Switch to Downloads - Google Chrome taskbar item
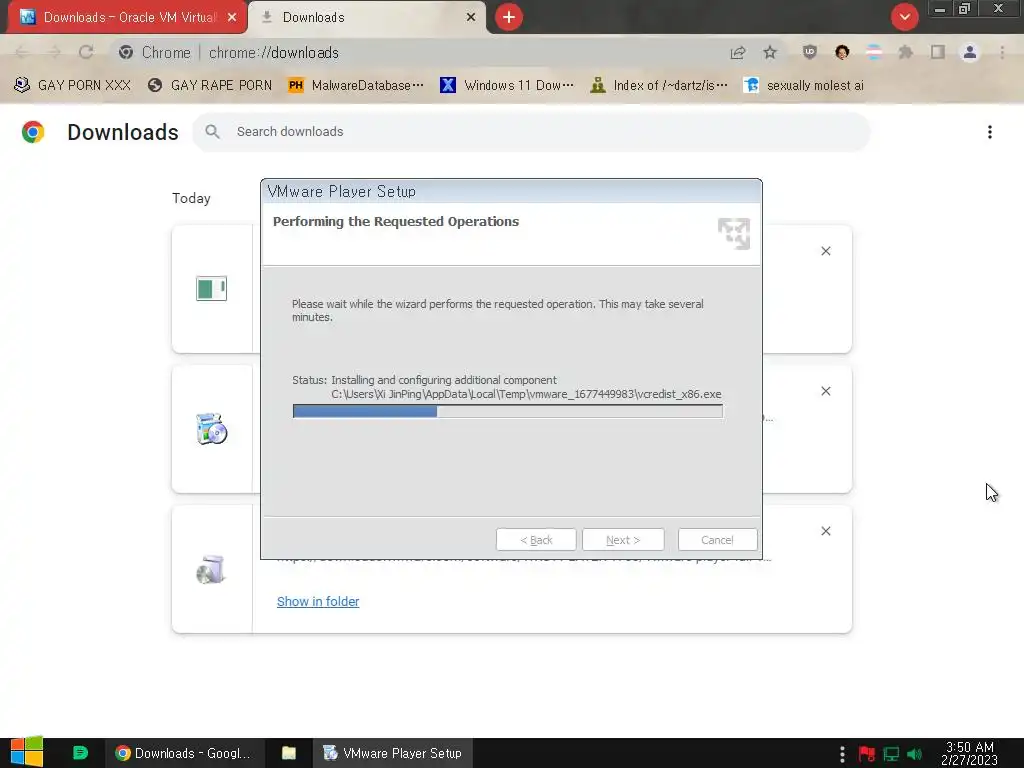1024x768 pixels. (185, 753)
